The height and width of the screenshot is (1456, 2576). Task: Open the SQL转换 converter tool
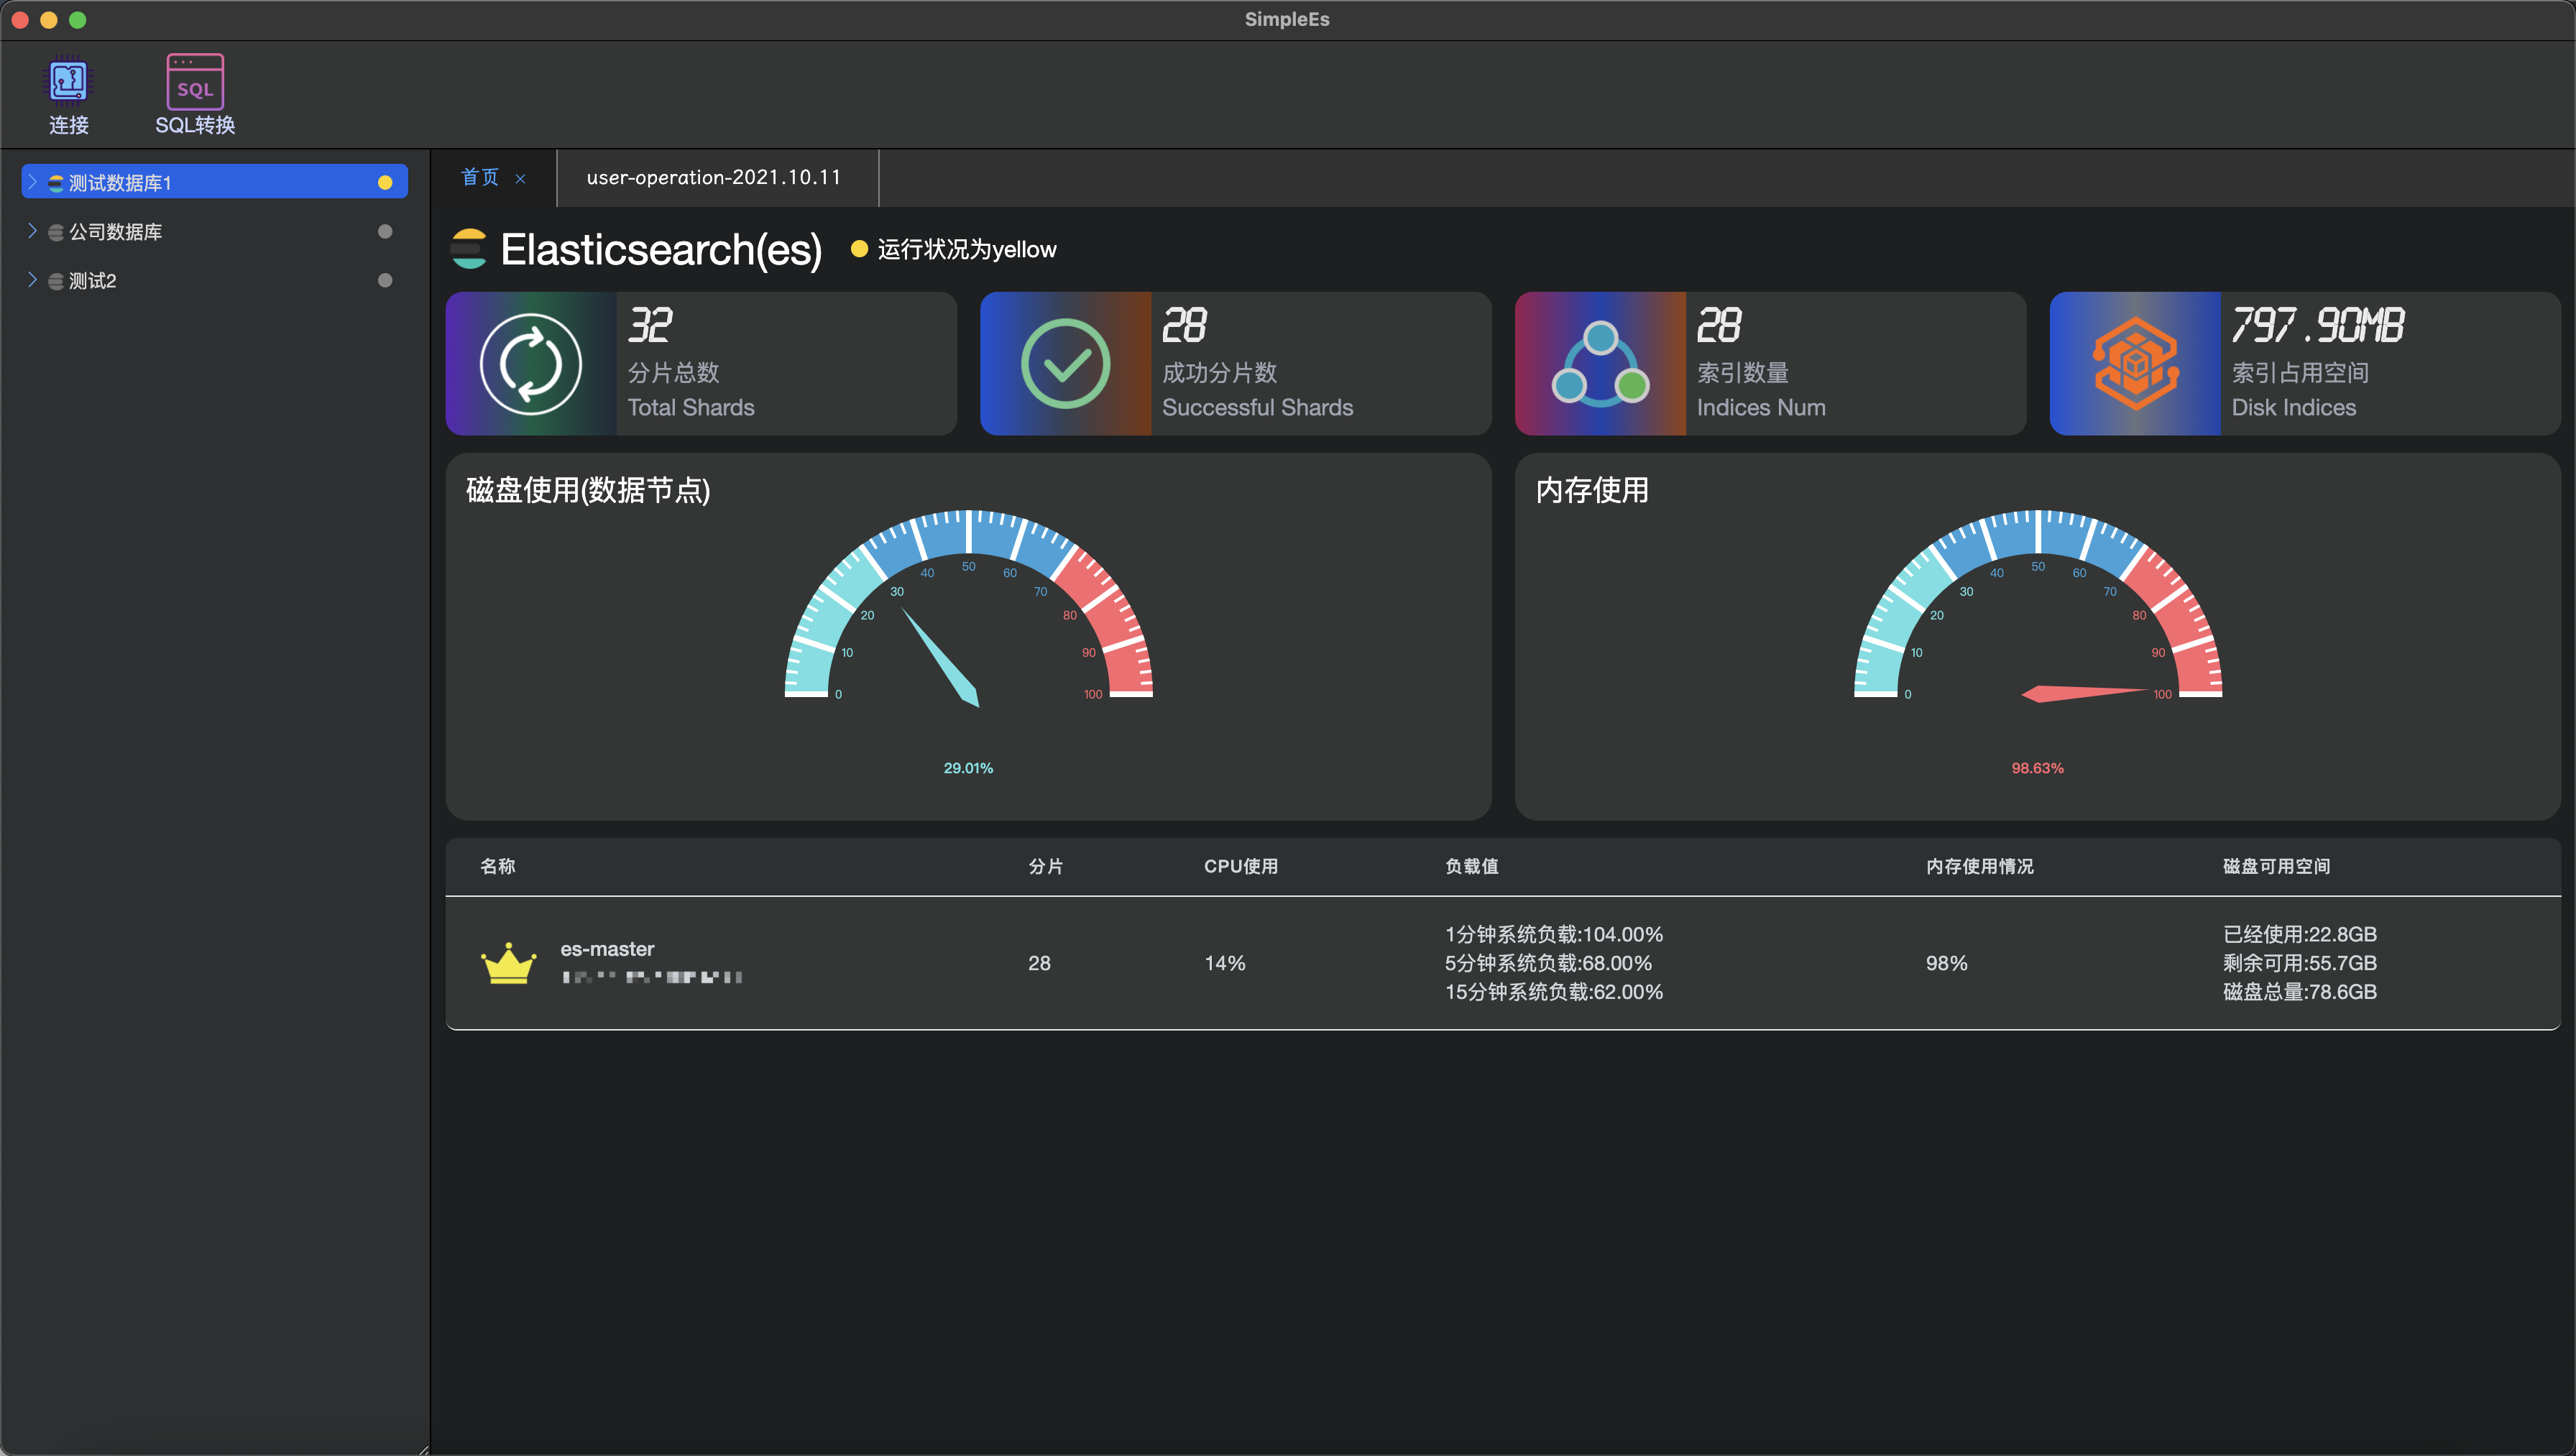pyautogui.click(x=195, y=82)
